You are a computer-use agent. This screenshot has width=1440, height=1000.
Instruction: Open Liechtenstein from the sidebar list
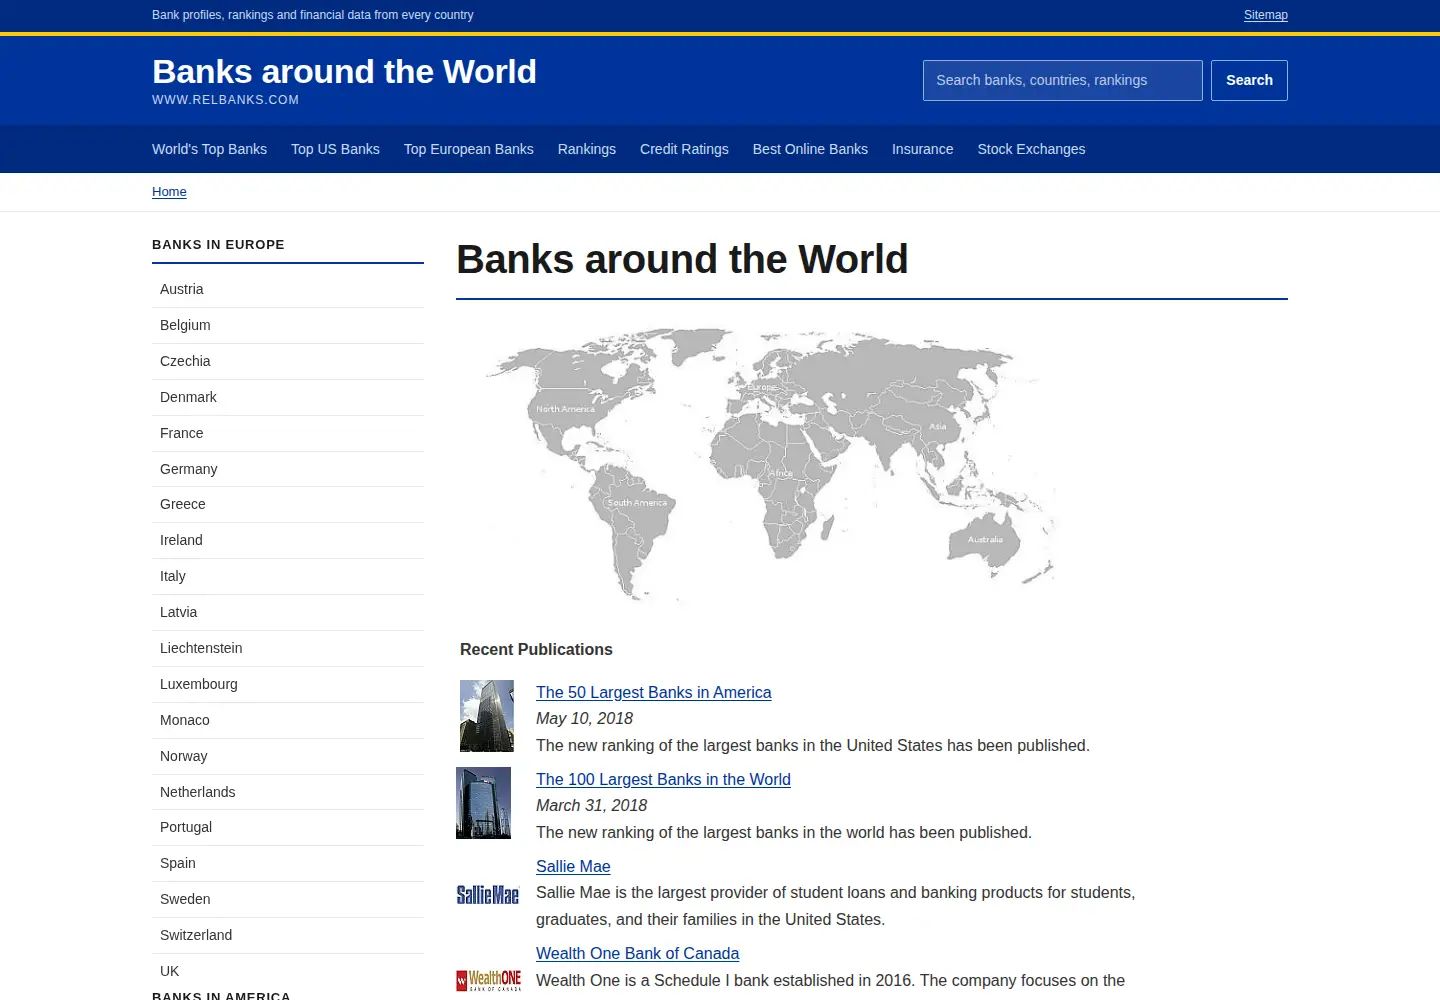288,648
